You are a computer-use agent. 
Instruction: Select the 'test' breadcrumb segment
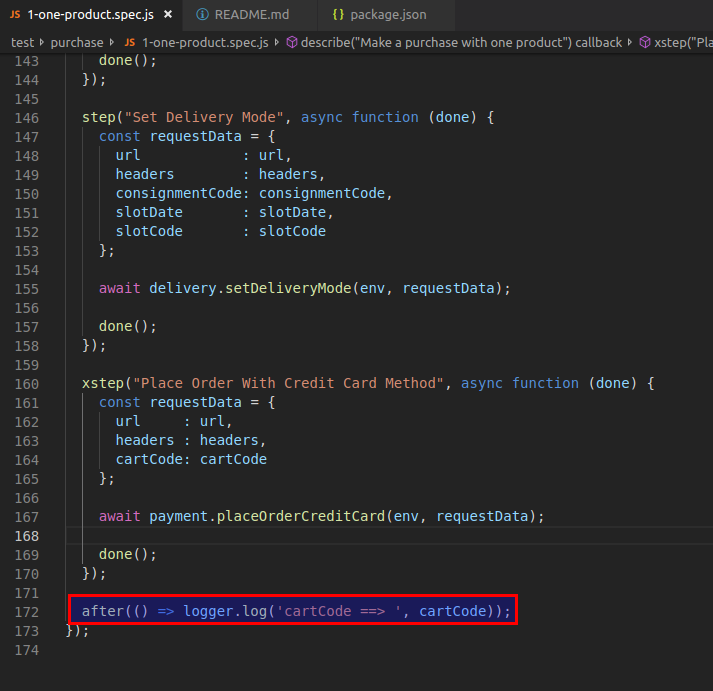pyautogui.click(x=22, y=43)
